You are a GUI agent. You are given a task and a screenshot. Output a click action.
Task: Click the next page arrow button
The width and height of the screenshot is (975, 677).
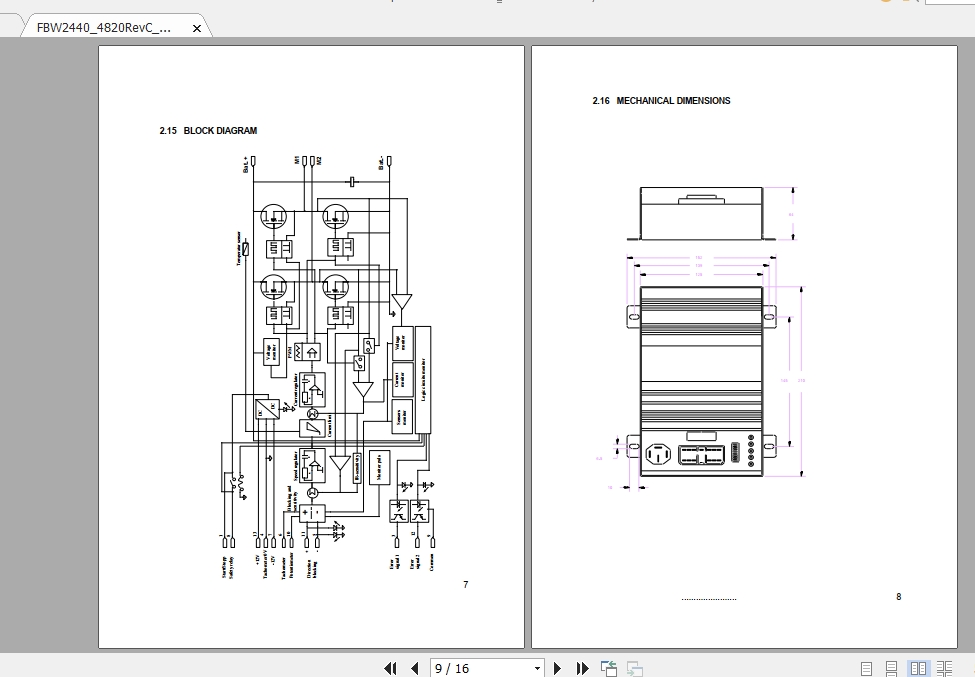[x=558, y=668]
